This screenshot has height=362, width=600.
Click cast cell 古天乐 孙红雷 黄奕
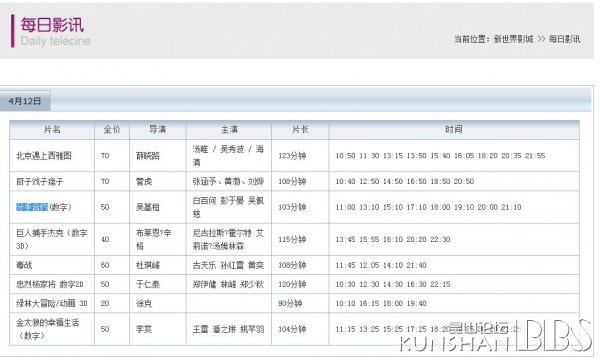[x=228, y=265]
